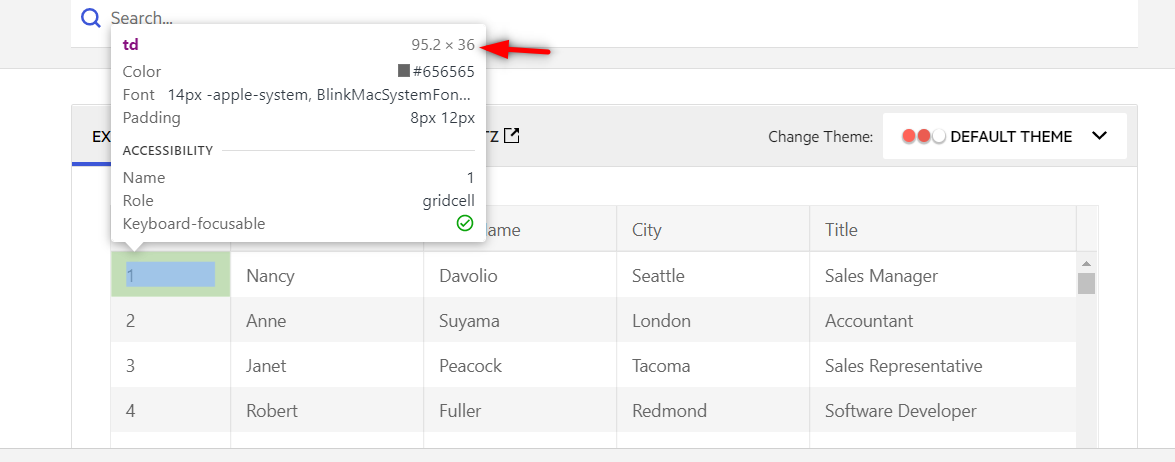Click the theme color dots icon
The image size is (1175, 462).
(x=923, y=136)
